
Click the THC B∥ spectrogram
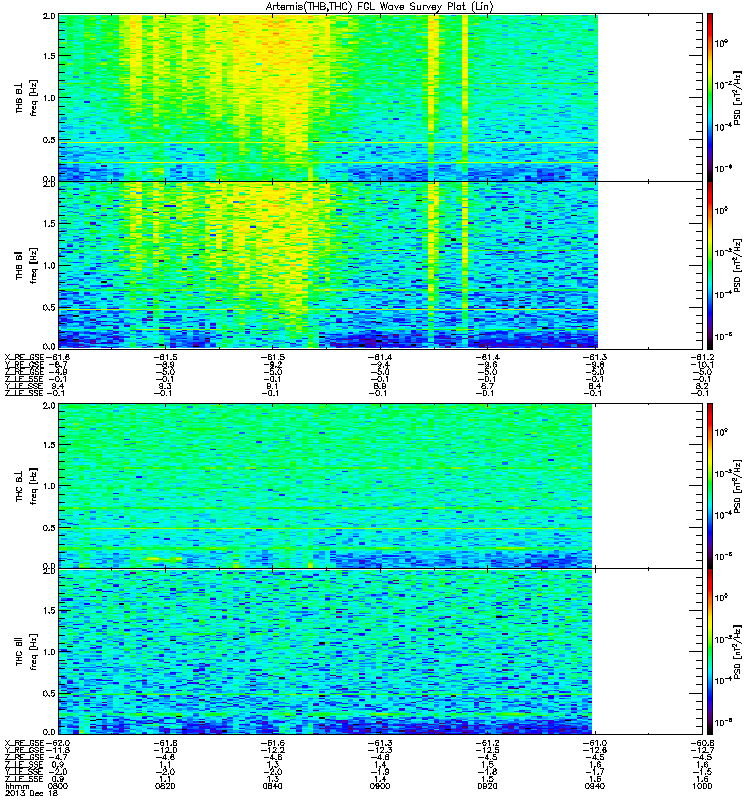click(x=326, y=652)
